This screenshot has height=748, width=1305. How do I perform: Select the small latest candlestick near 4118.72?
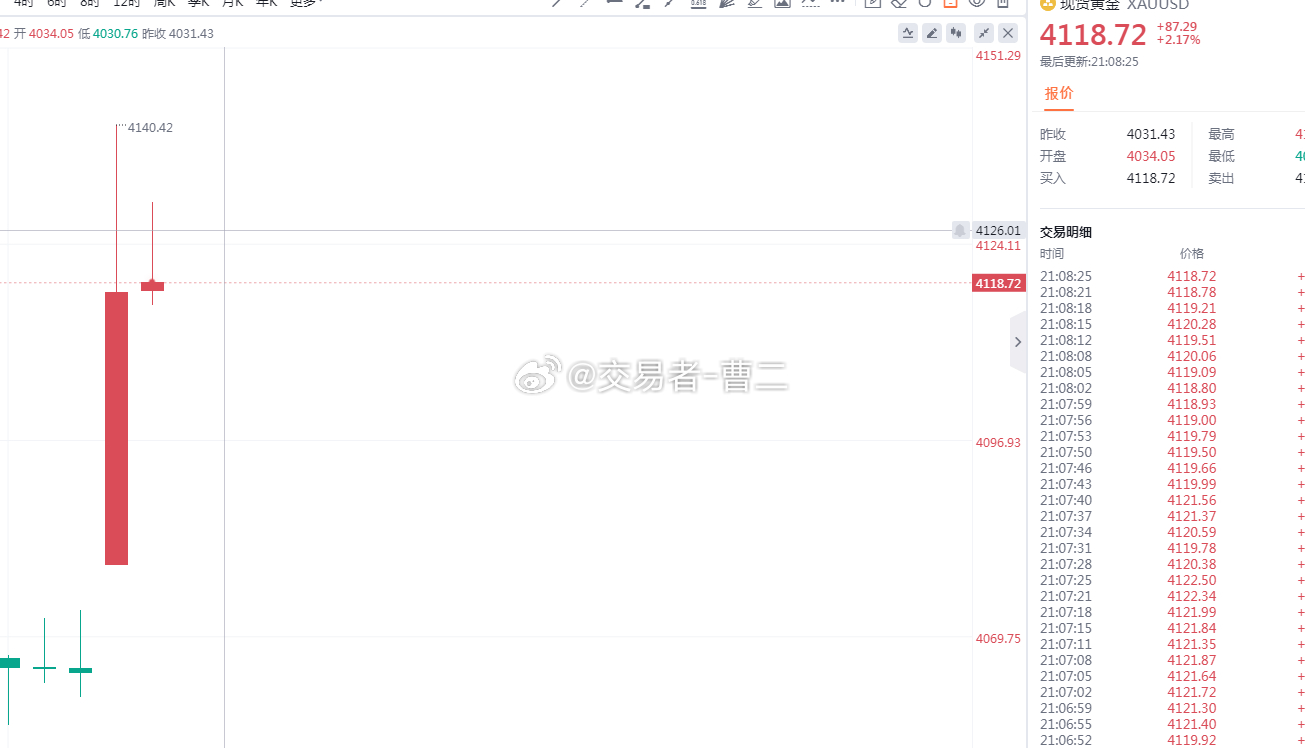click(x=152, y=286)
